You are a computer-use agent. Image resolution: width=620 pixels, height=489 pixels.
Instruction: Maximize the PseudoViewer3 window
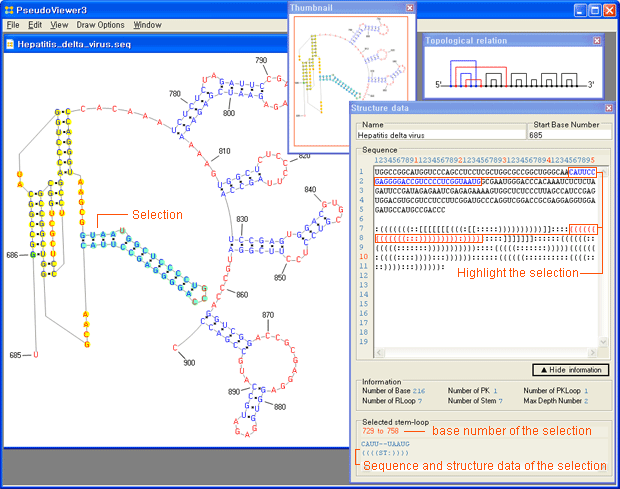pyautogui.click(x=593, y=10)
